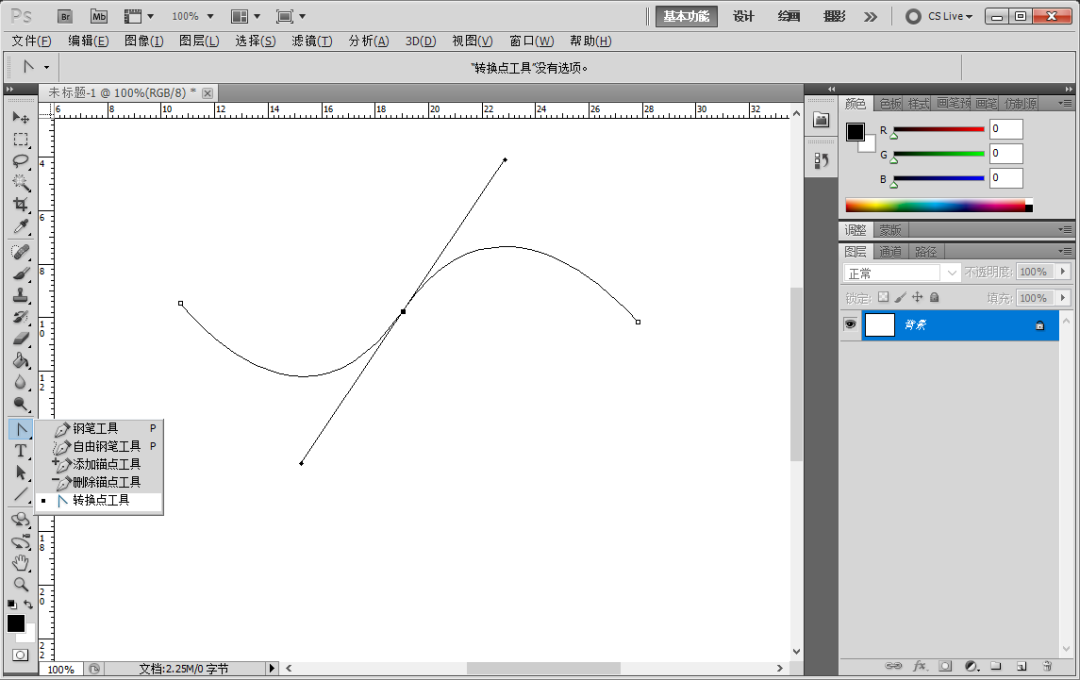
Task: Select the Eyedropper tool
Action: pos(21,227)
